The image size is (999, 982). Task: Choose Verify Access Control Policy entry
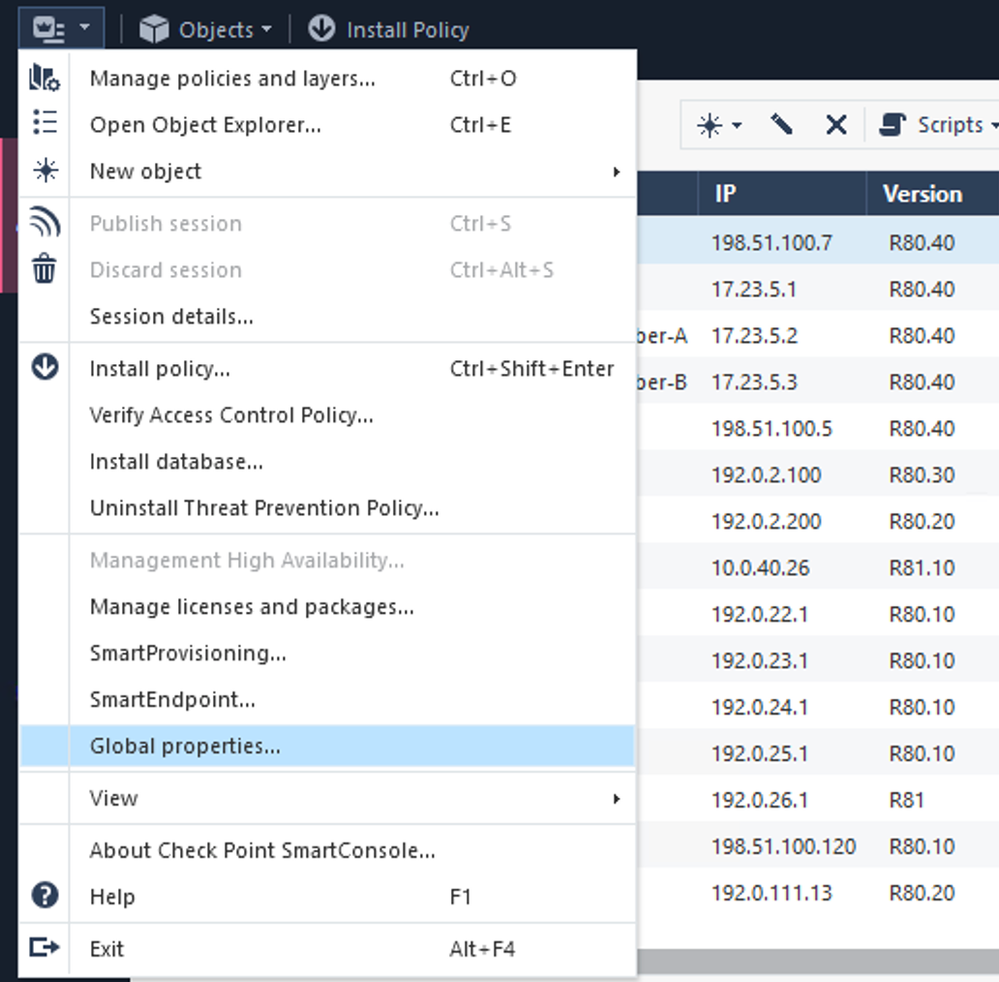click(x=327, y=415)
